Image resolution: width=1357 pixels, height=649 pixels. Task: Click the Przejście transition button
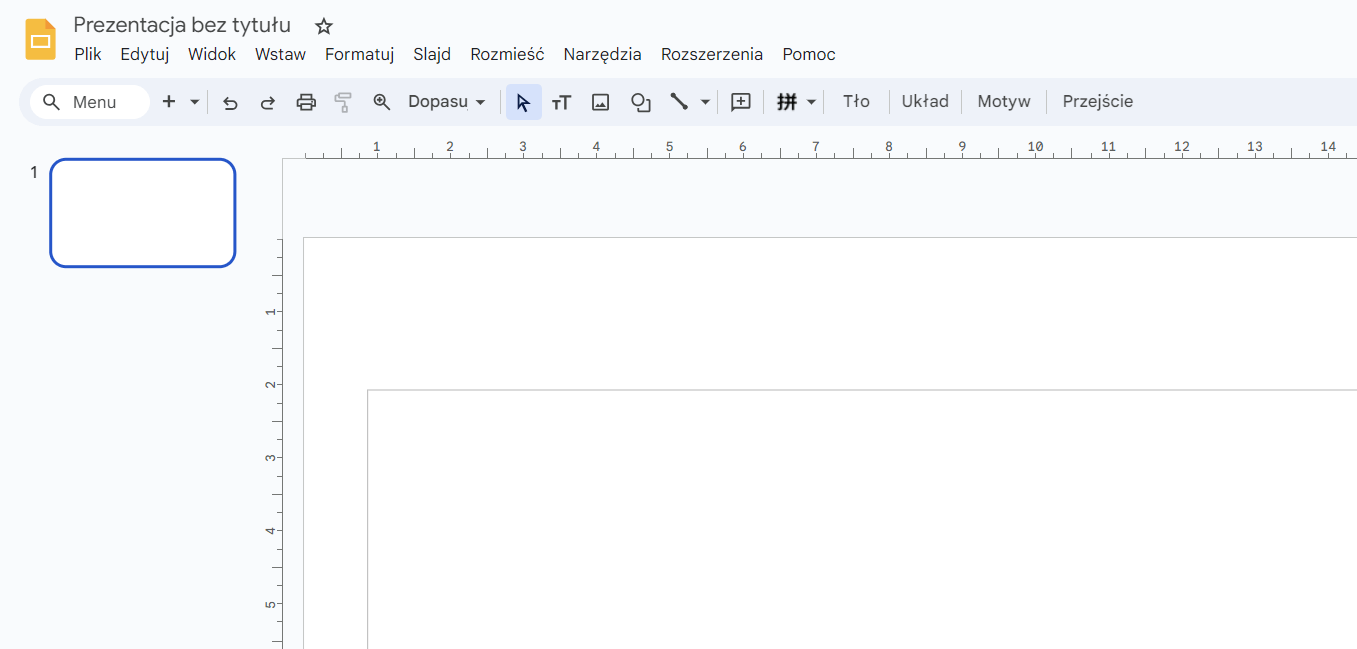click(1098, 101)
